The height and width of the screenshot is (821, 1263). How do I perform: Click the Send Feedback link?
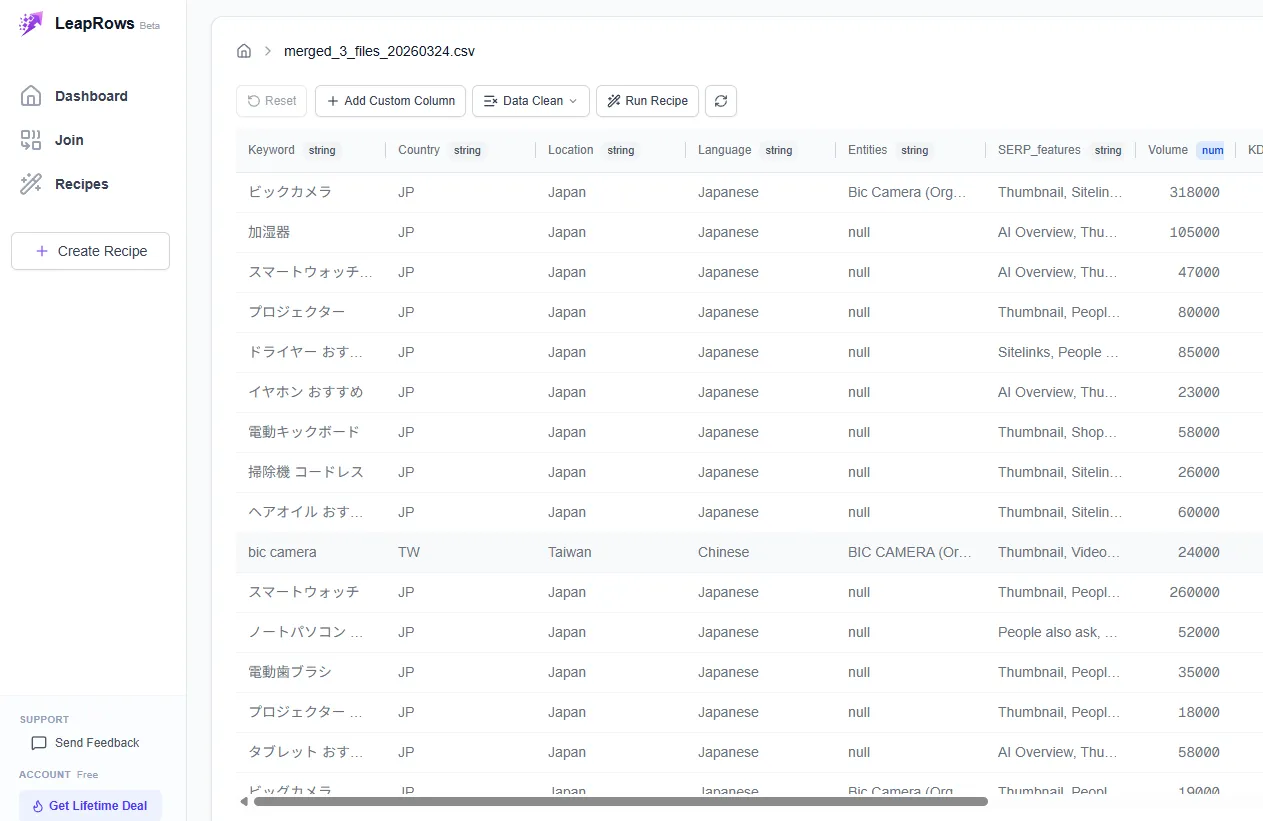pyautogui.click(x=86, y=743)
